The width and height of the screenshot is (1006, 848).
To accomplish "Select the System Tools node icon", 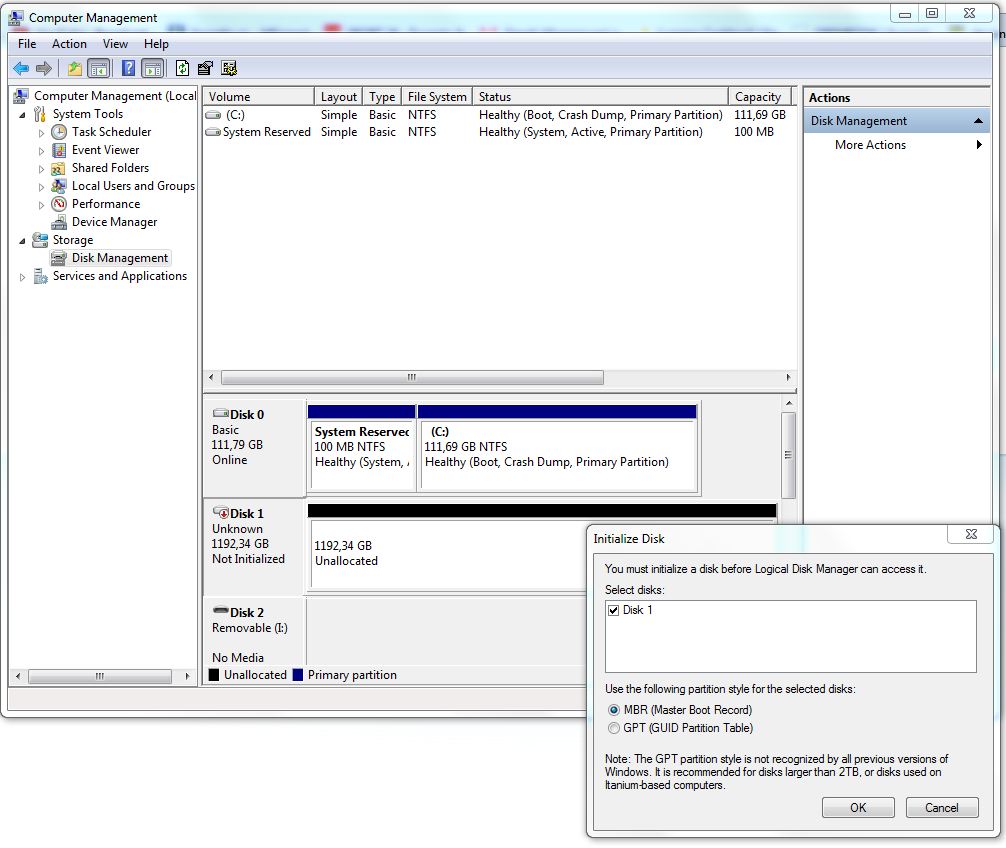I will [40, 114].
